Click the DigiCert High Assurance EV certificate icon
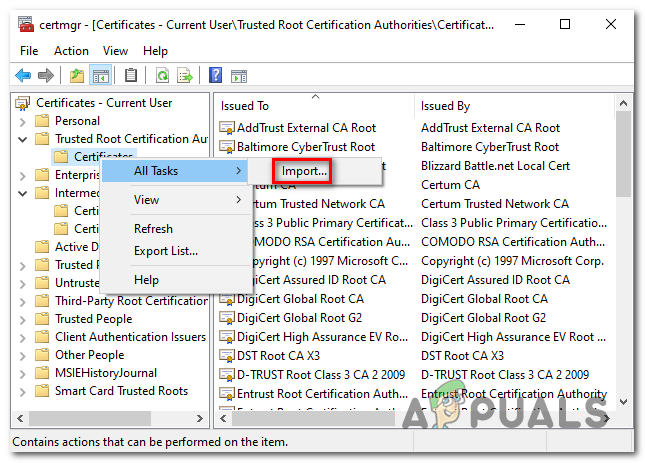 pos(227,337)
